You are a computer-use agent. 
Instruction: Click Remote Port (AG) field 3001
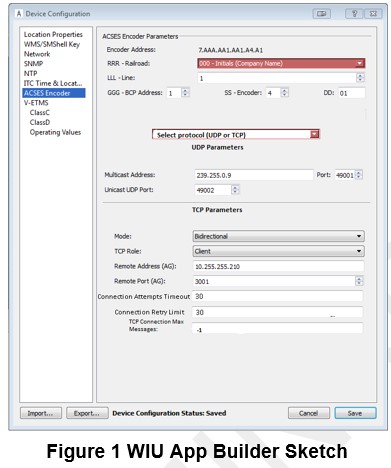274,281
